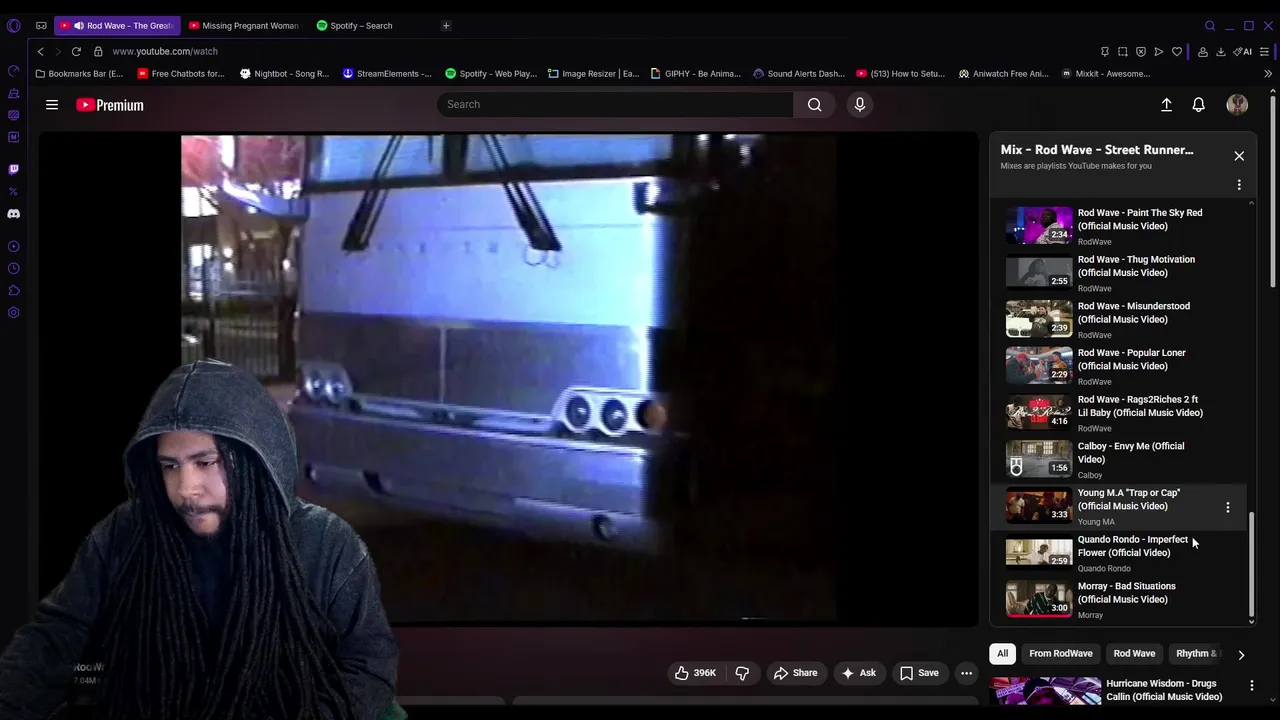The width and height of the screenshot is (1280, 720).
Task: Open options for Hurricane Wisdom video
Action: [x=1251, y=686]
